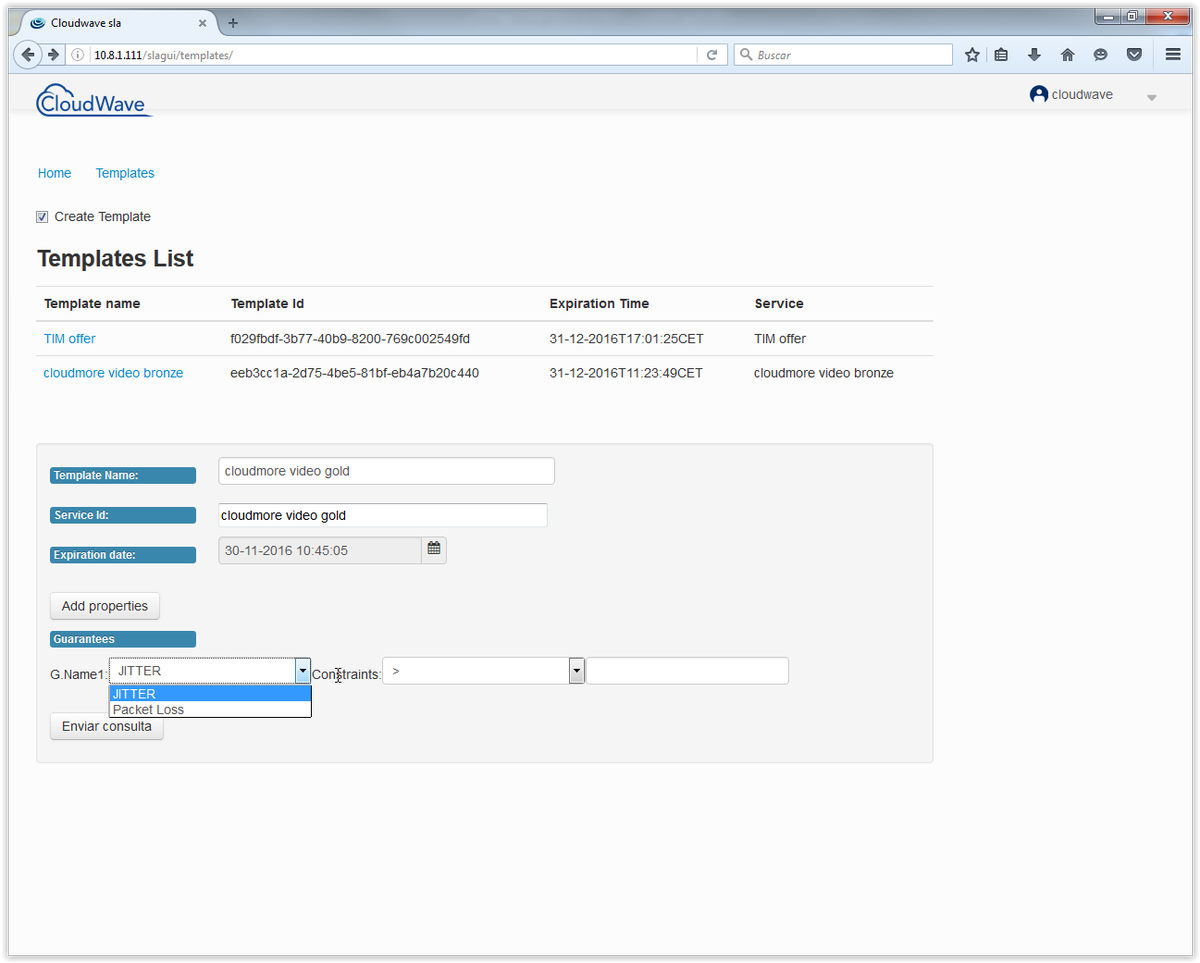Select JITTER option in list
The image size is (1200, 963).
210,694
